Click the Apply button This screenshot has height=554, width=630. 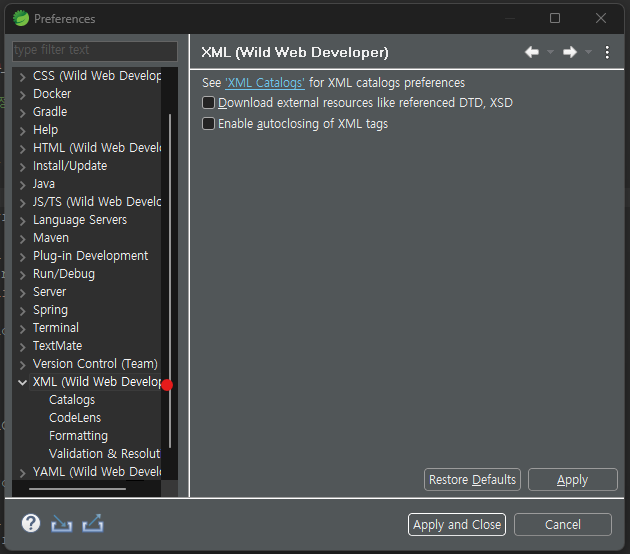click(573, 480)
